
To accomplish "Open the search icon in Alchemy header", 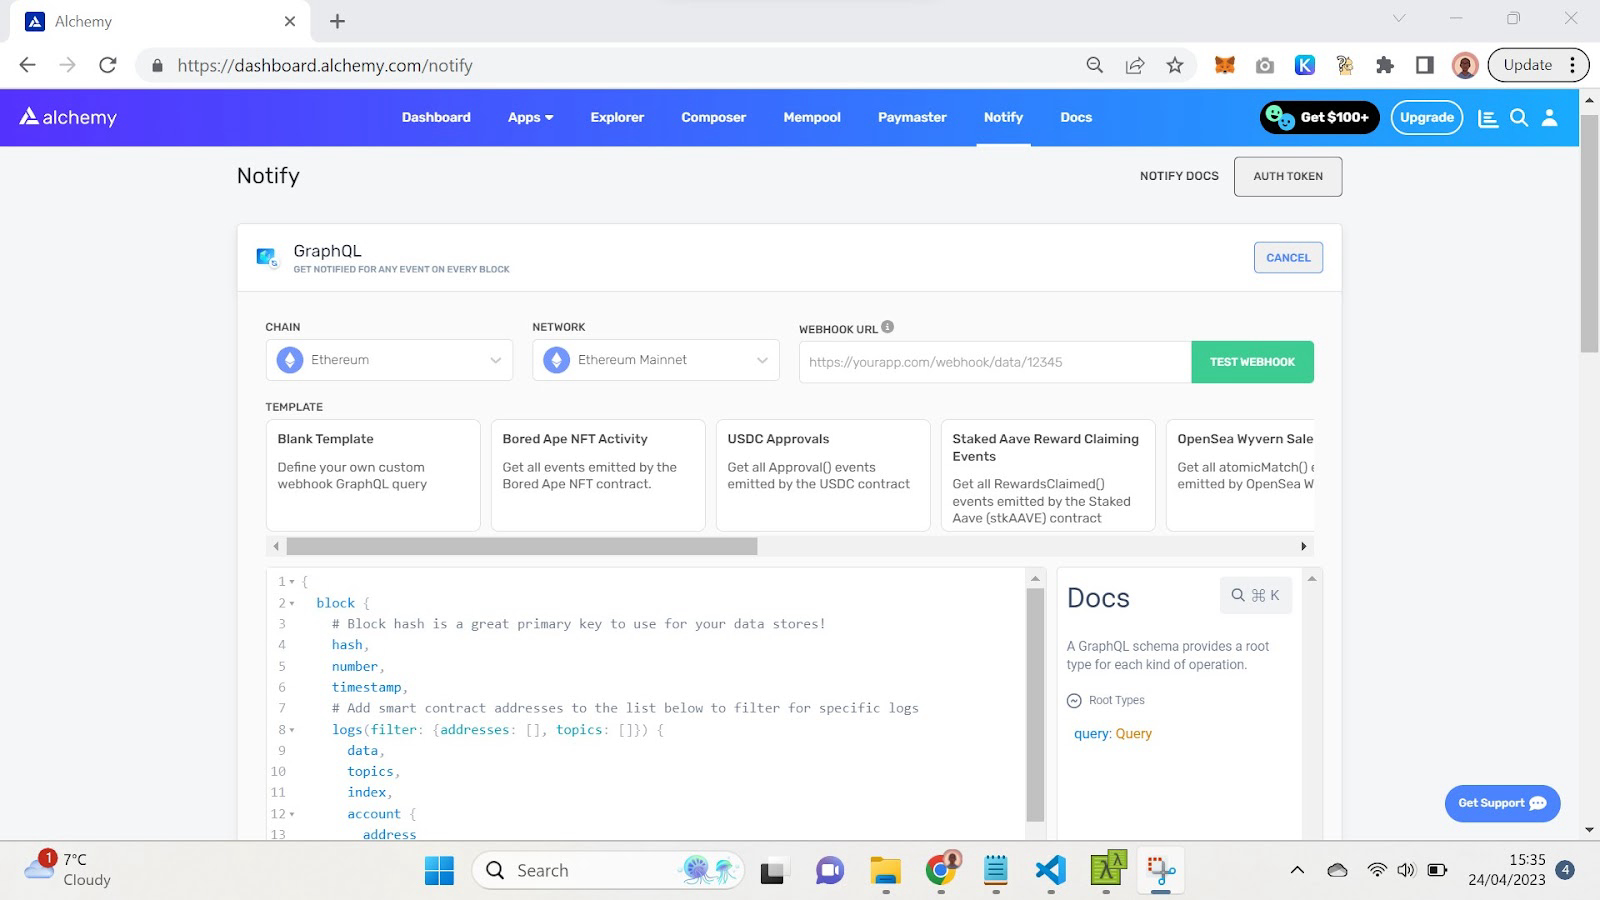I will pos(1518,118).
